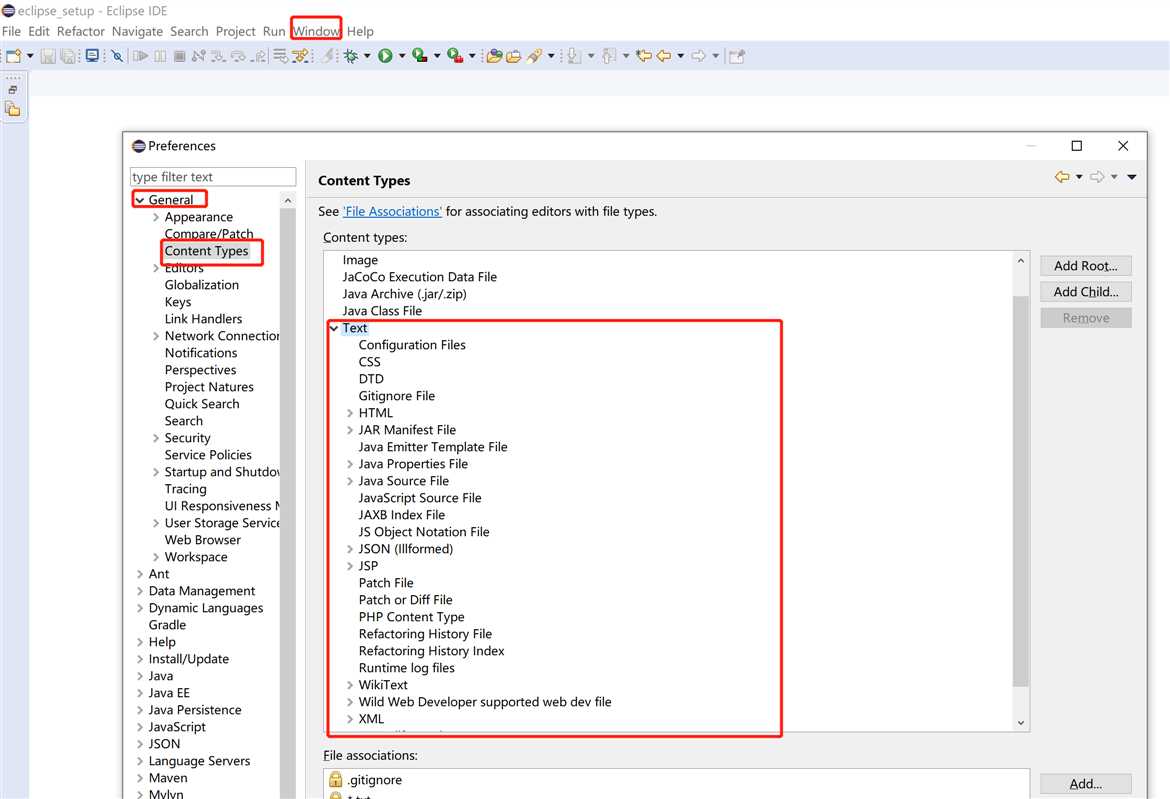Open the Window menu
Screen dimensions: 1170x799
(316, 31)
